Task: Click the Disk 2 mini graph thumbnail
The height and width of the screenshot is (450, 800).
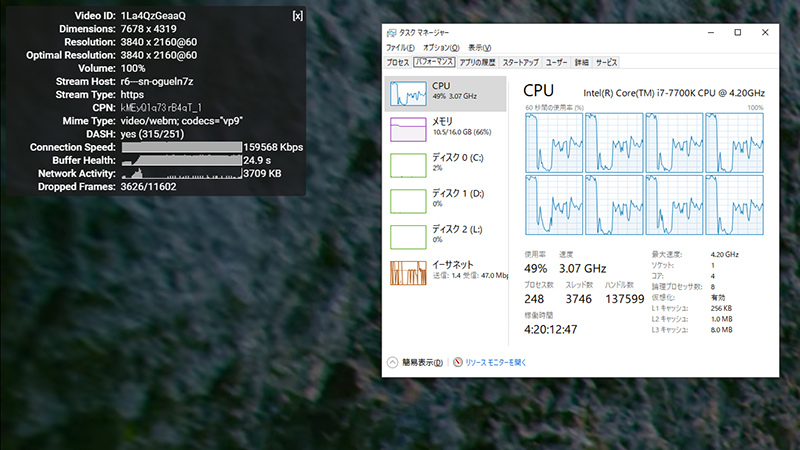Action: pos(408,237)
